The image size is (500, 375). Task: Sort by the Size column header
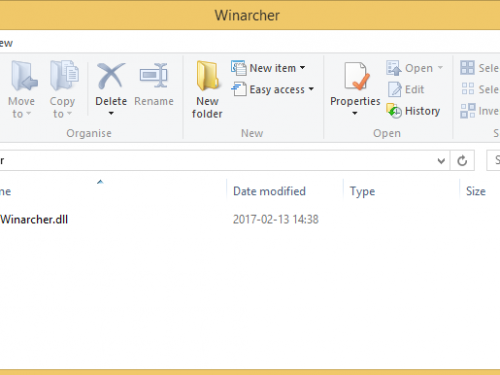[x=476, y=191]
